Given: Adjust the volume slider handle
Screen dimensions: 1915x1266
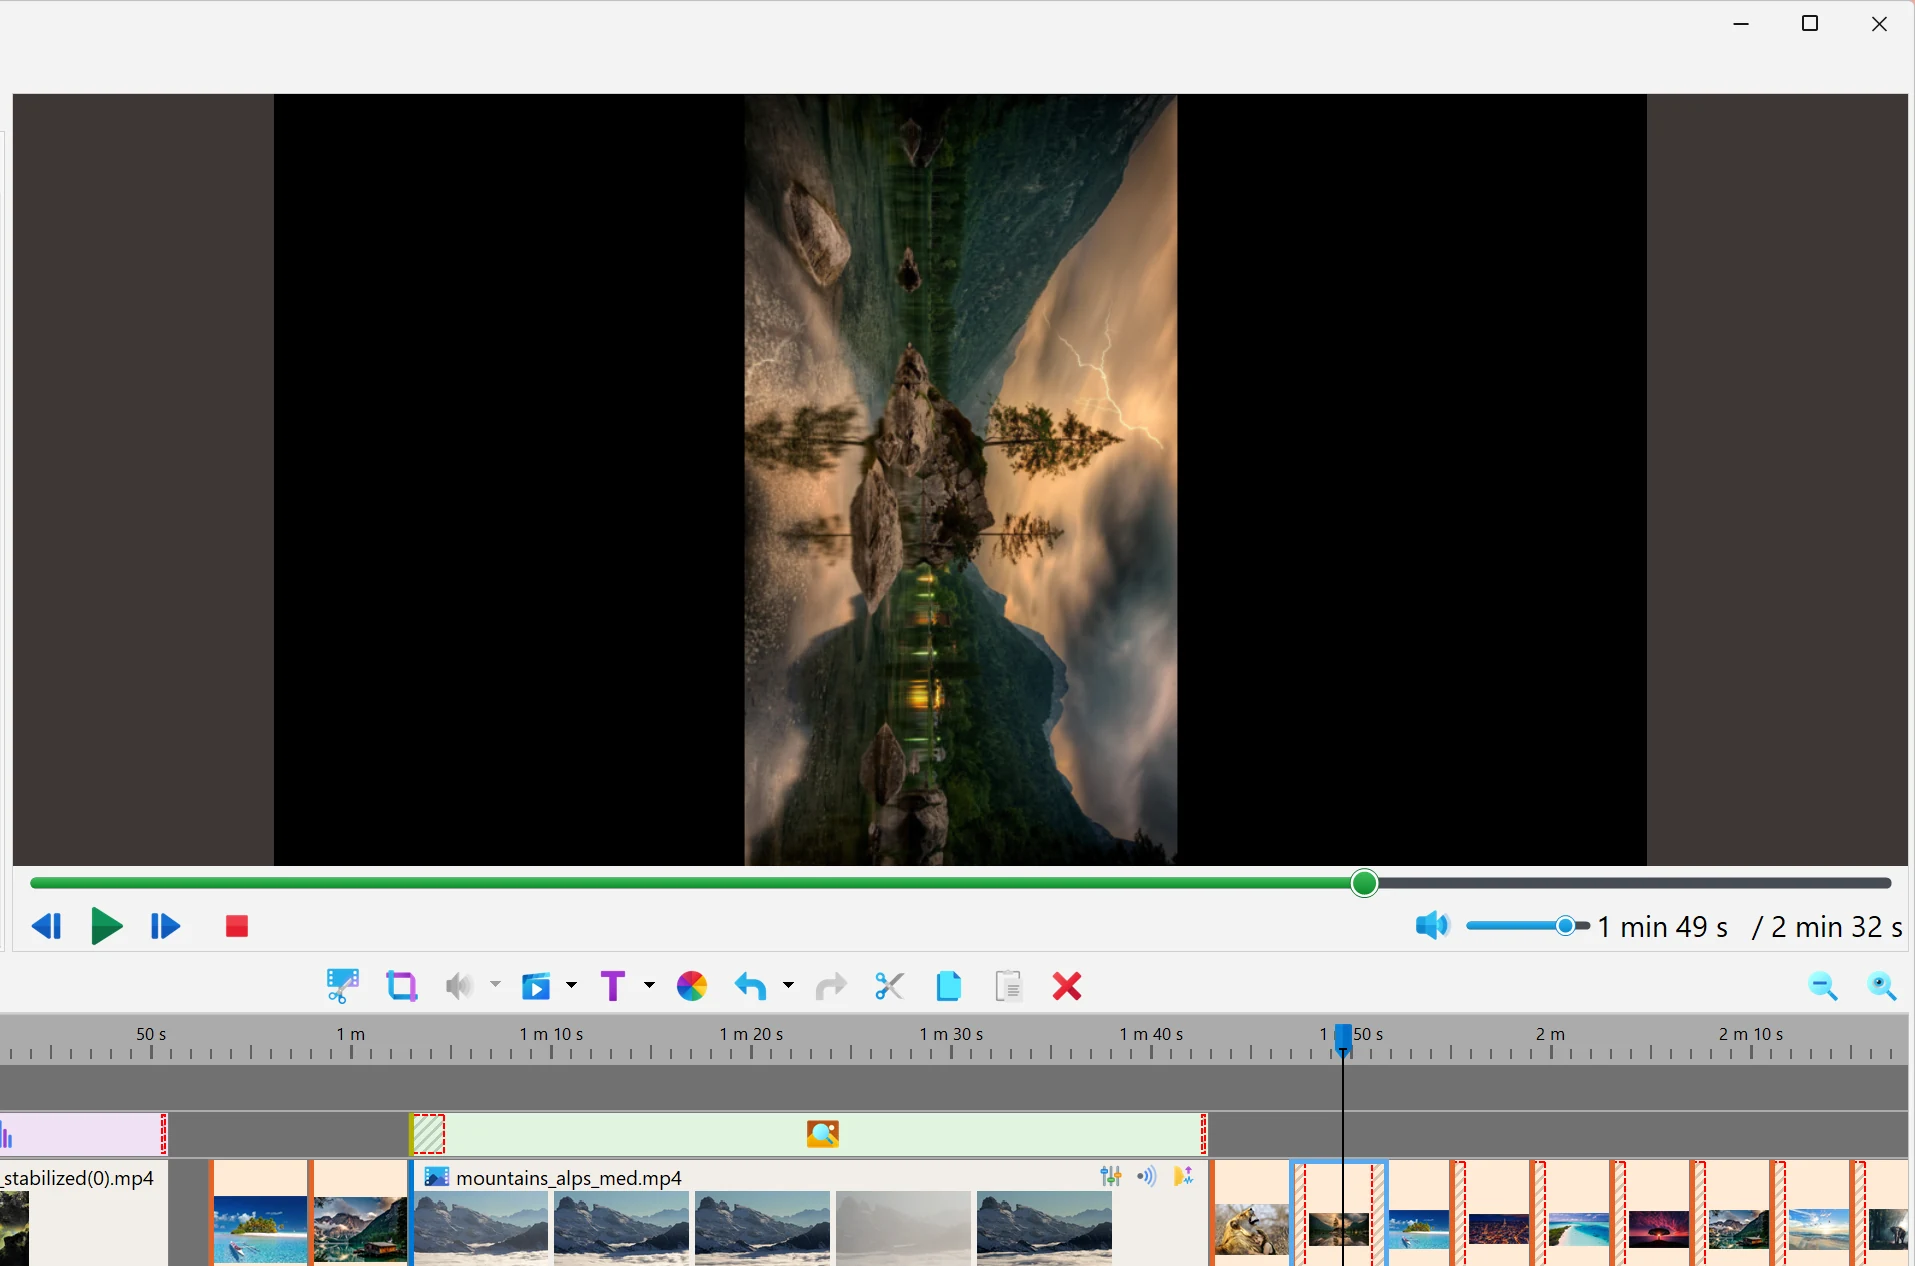Looking at the screenshot, I should (x=1567, y=926).
